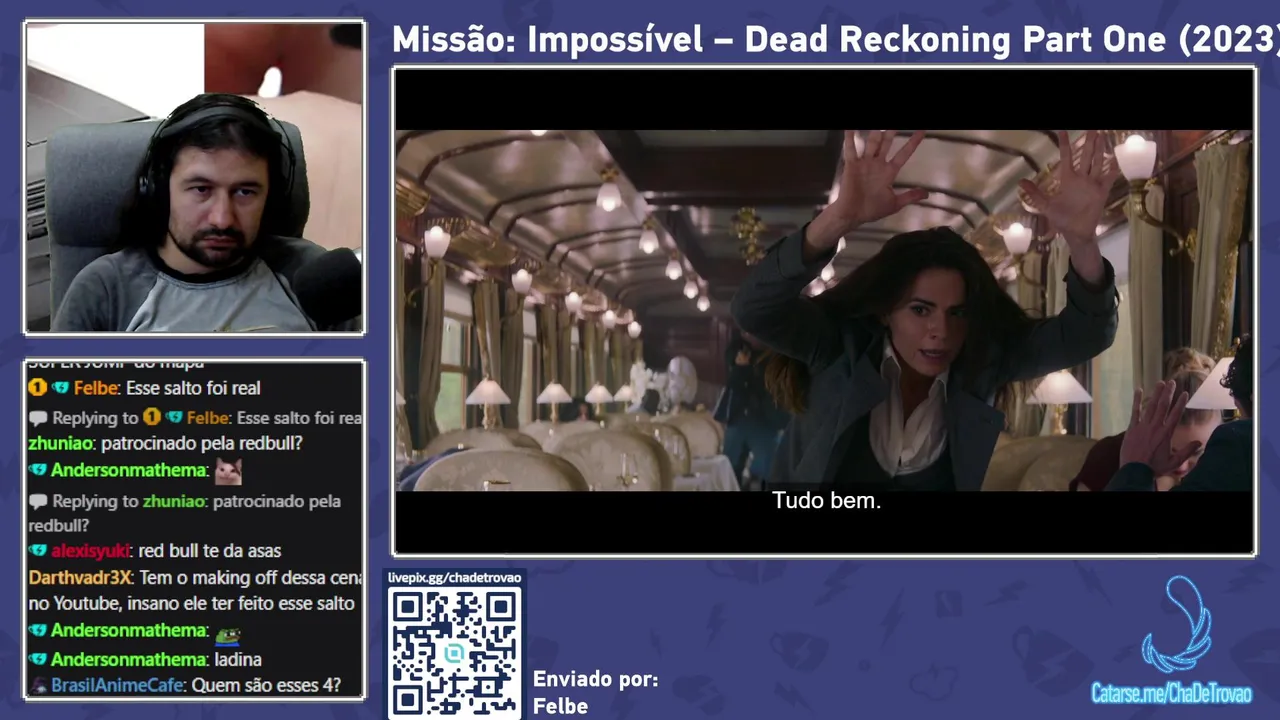The width and height of the screenshot is (1280, 720).
Task: Click username Darthvadr3X in chat
Action: pyautogui.click(x=80, y=578)
